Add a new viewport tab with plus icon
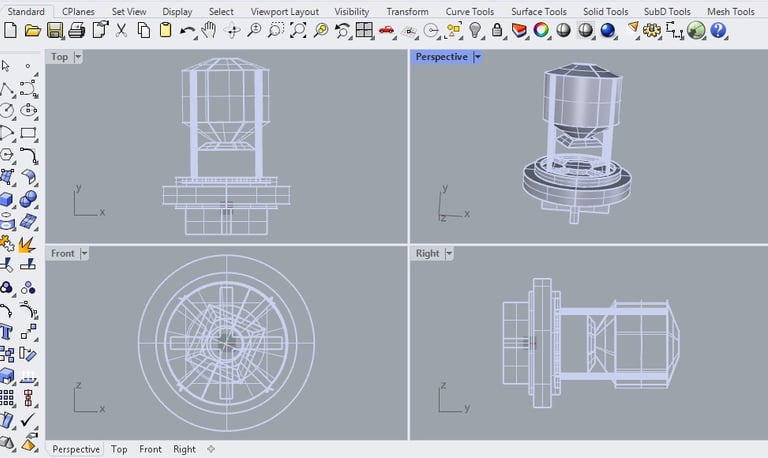The height and width of the screenshot is (458, 768). 211,449
